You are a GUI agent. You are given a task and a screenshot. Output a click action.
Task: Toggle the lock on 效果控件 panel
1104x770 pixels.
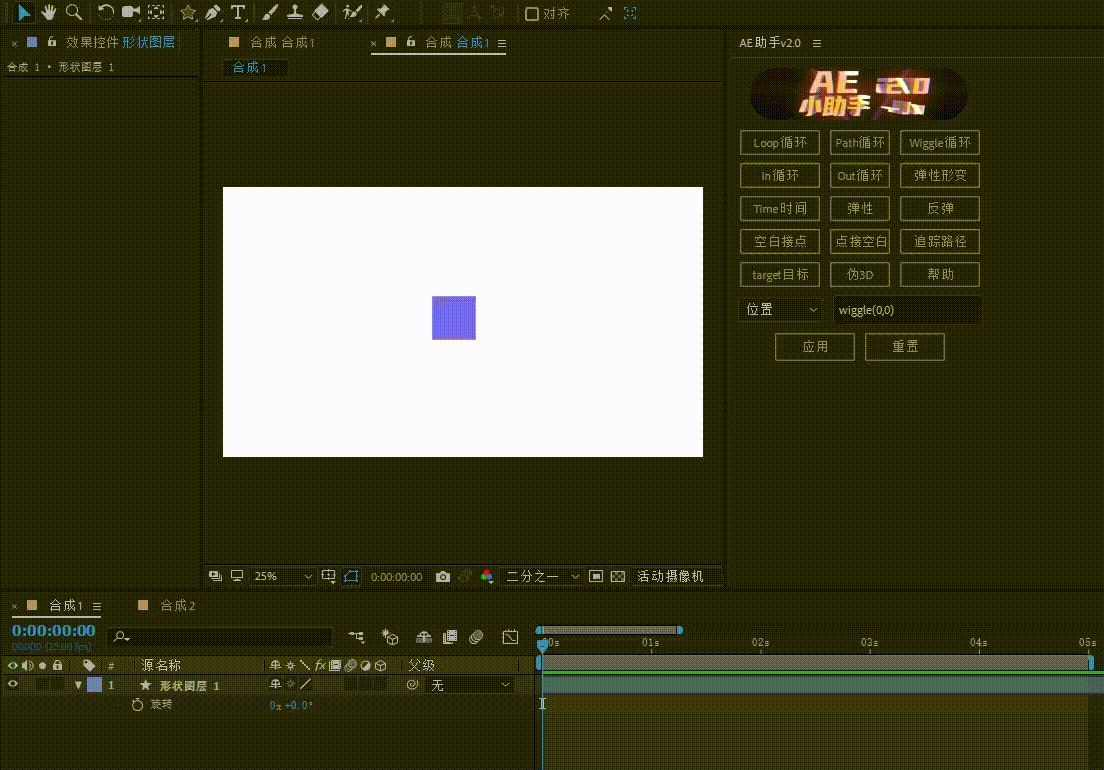(x=51, y=42)
